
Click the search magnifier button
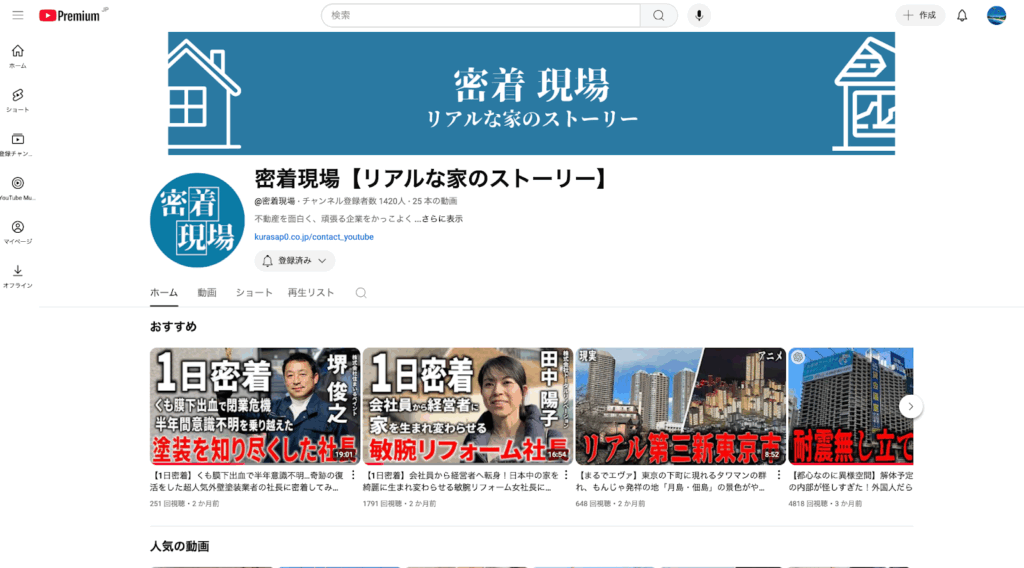[659, 16]
